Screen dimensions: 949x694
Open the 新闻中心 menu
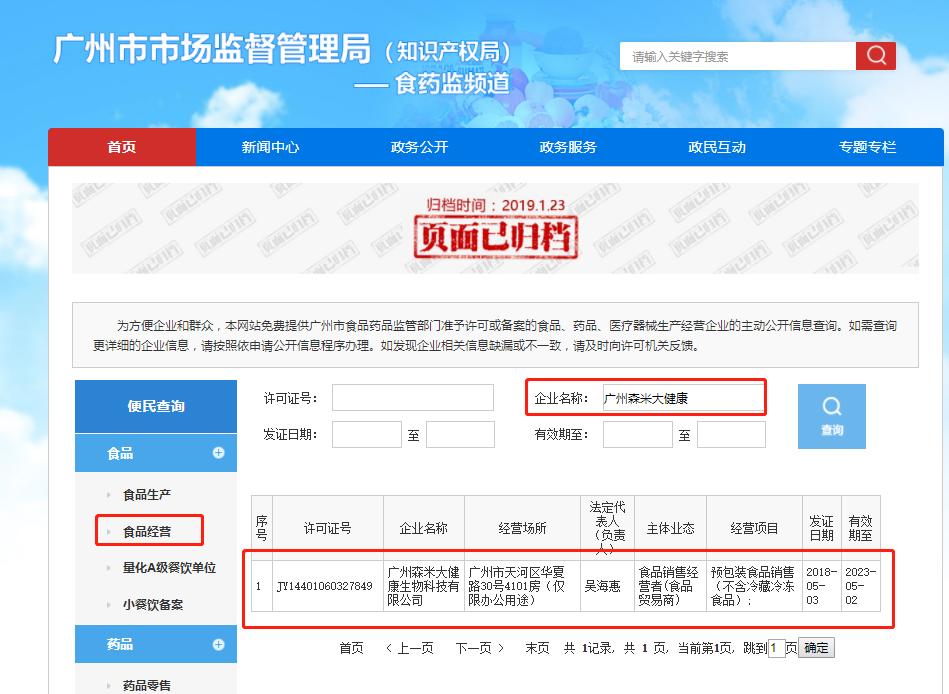click(271, 146)
